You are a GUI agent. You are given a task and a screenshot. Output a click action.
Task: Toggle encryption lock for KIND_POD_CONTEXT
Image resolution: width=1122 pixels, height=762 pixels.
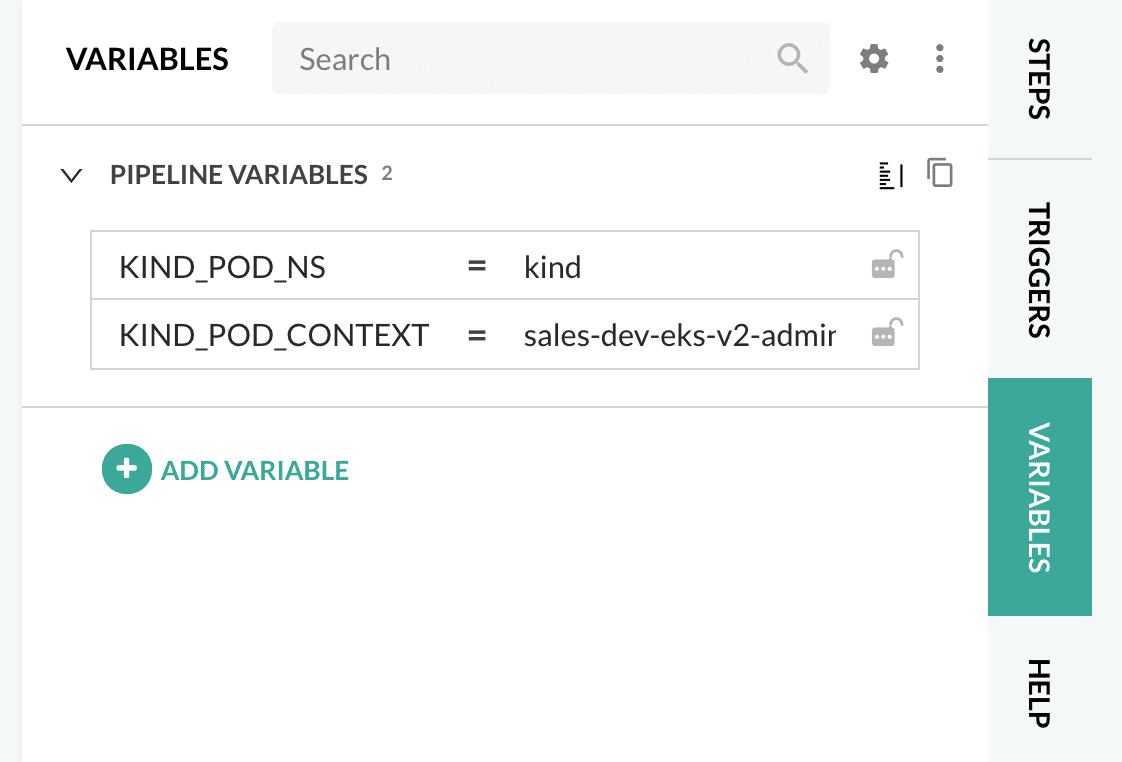(x=887, y=334)
